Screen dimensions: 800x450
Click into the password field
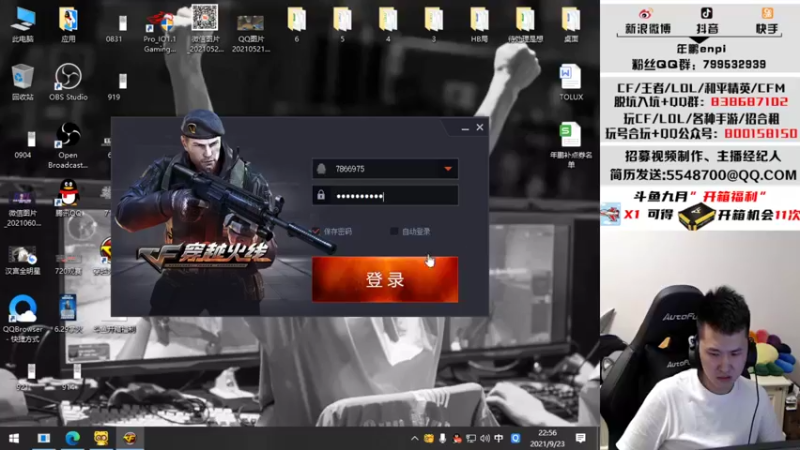click(x=385, y=195)
